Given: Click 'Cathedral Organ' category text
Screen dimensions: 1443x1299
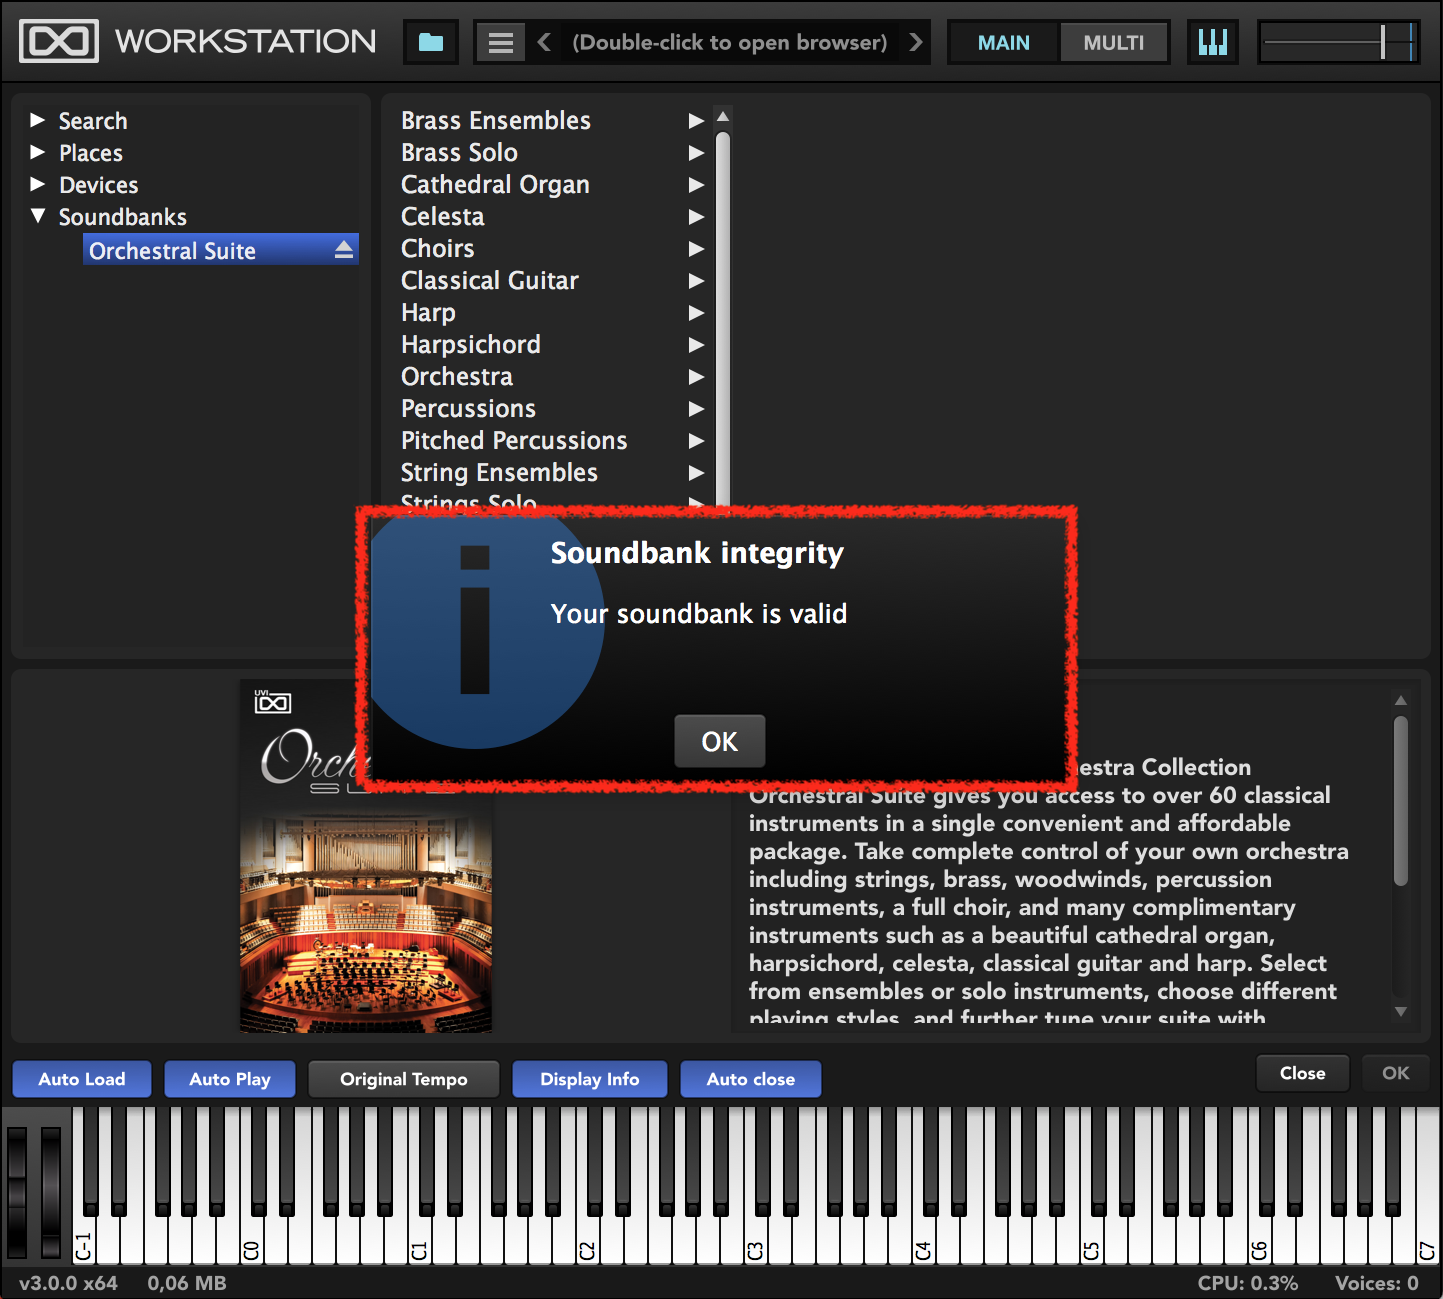Looking at the screenshot, I should 496,185.
